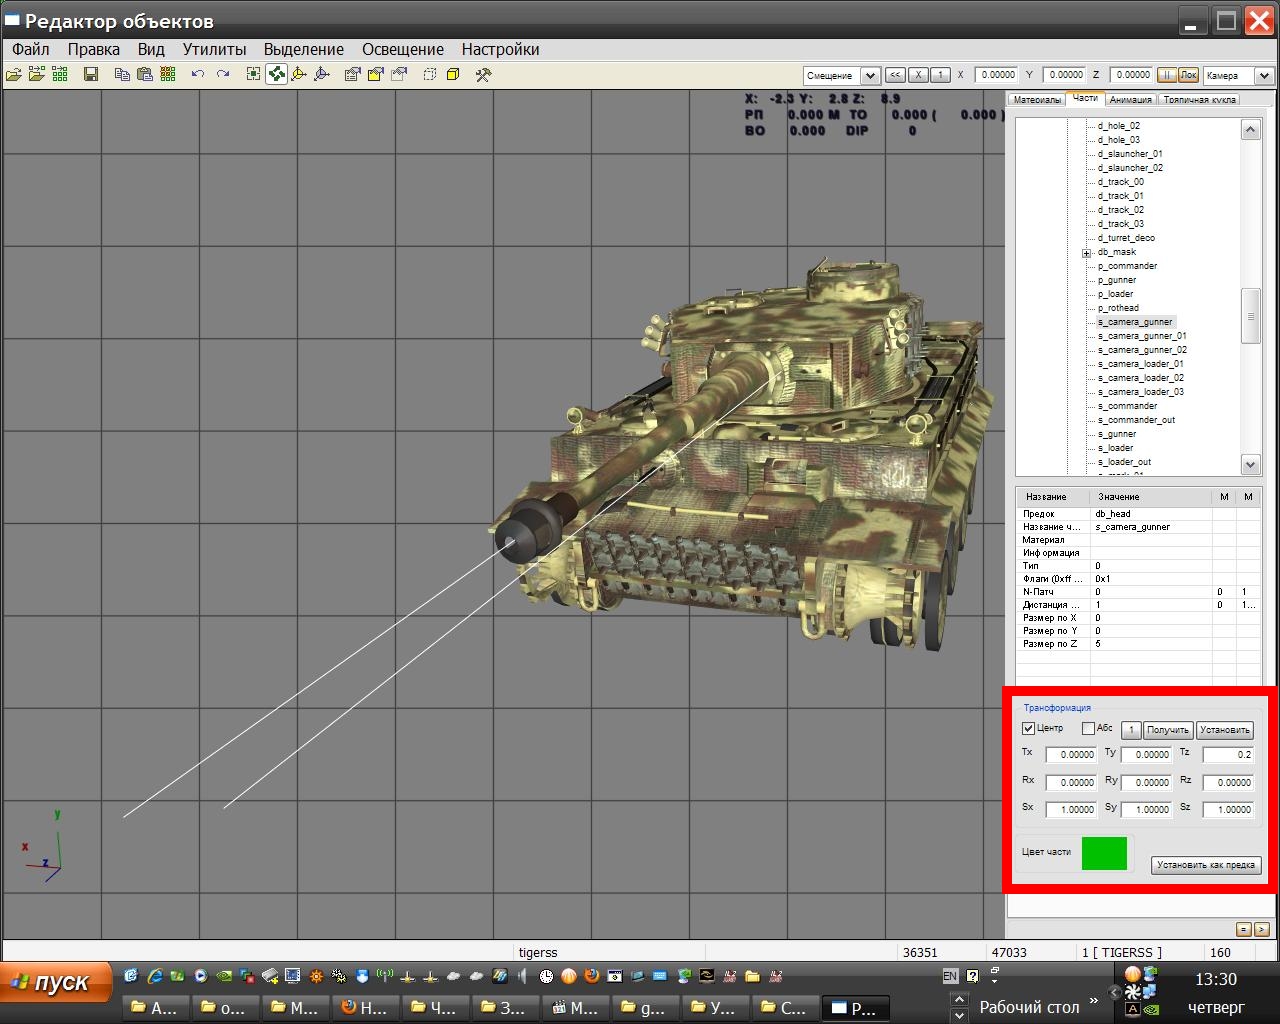Click the Copy icon in toolbar
The width and height of the screenshot is (1280, 1024).
(x=121, y=74)
